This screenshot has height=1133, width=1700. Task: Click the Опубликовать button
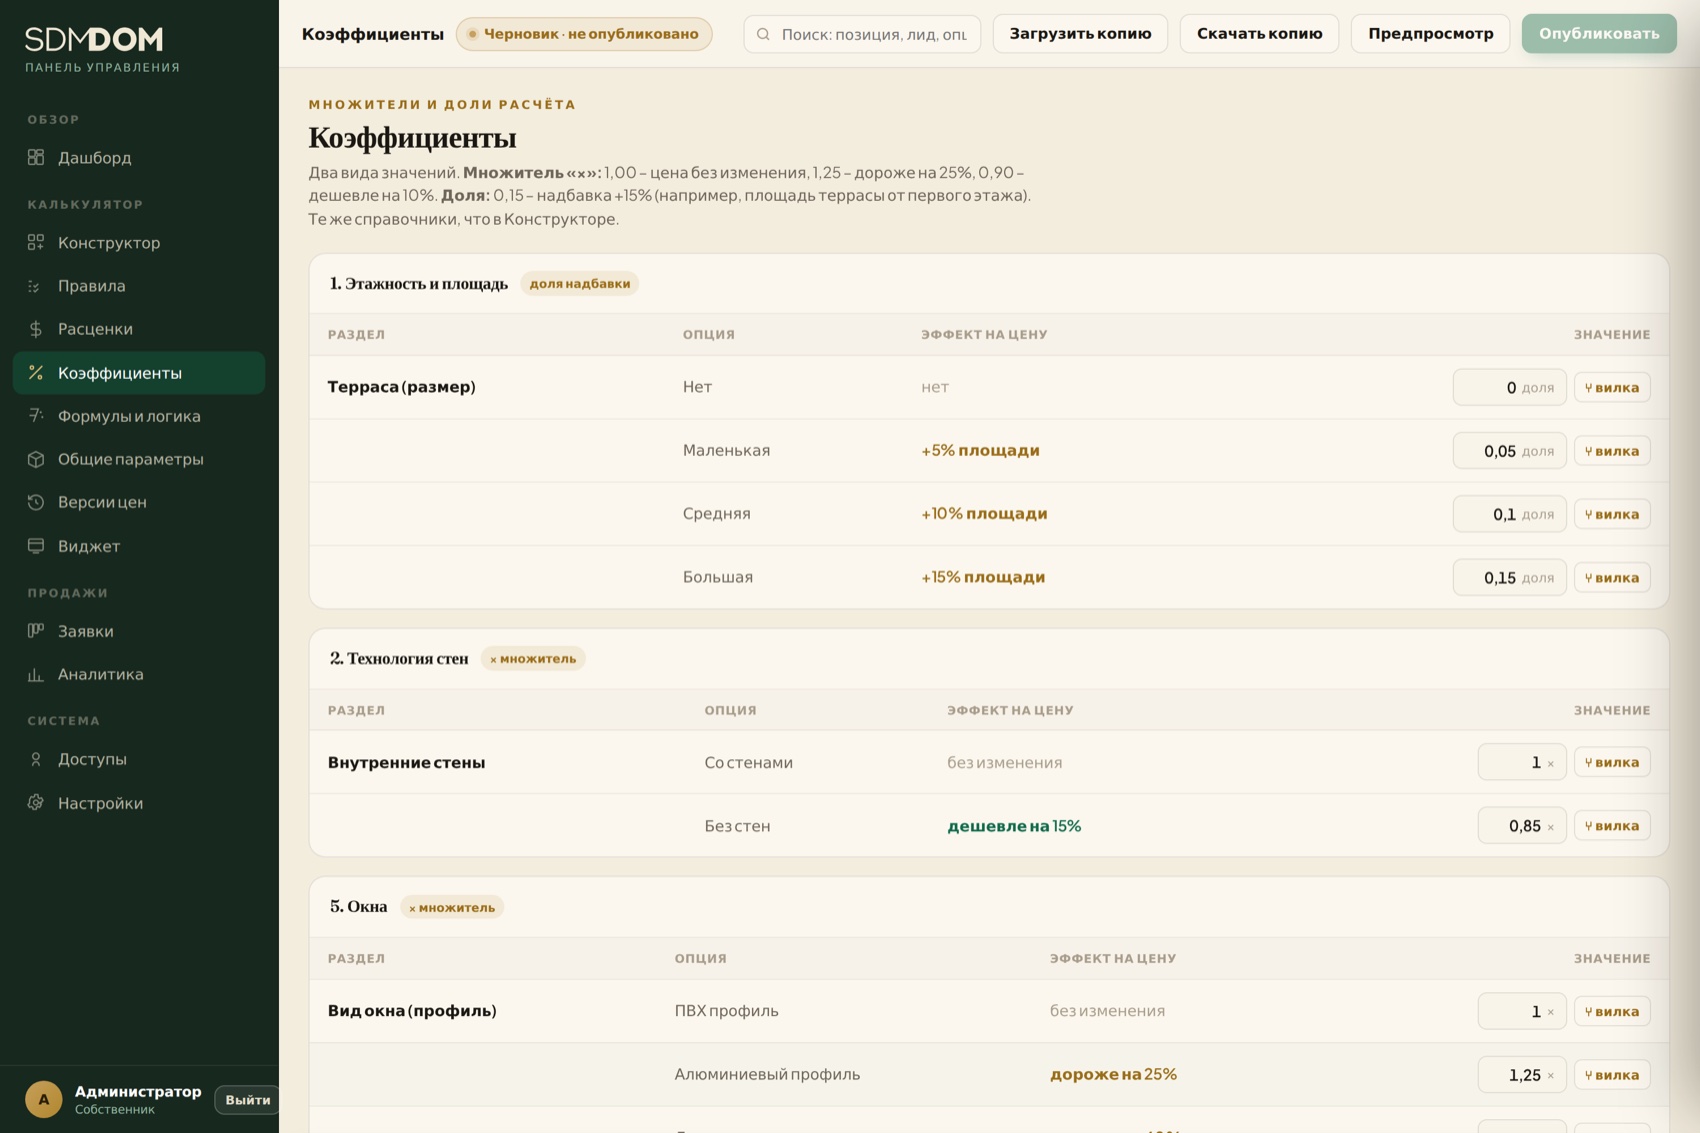(x=1598, y=34)
